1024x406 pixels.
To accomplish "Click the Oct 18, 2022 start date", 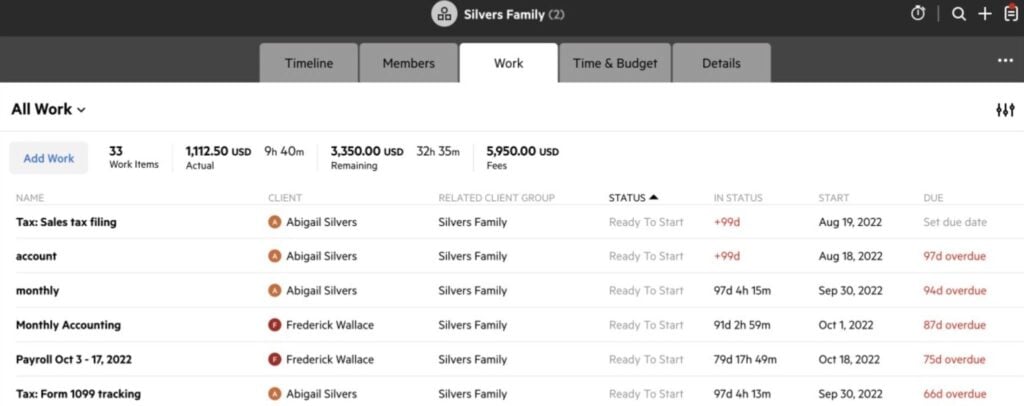I will tap(849, 360).
